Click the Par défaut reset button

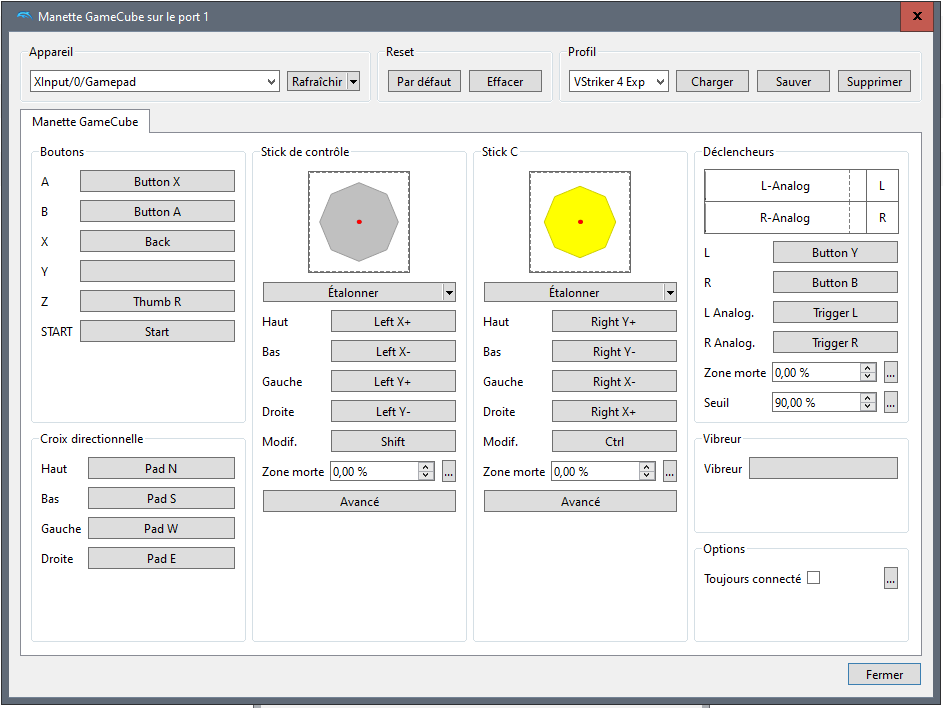click(x=424, y=82)
